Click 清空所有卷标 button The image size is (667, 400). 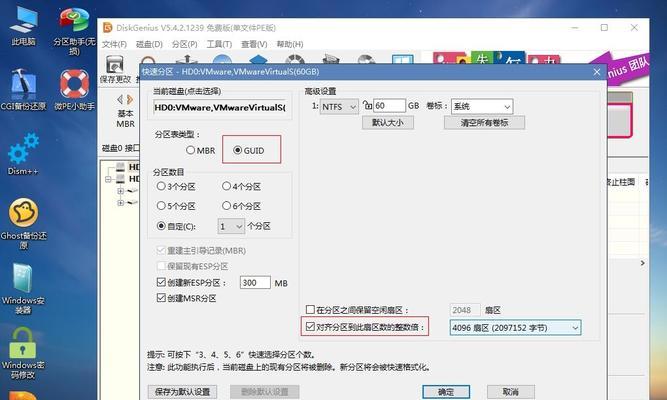[x=485, y=123]
